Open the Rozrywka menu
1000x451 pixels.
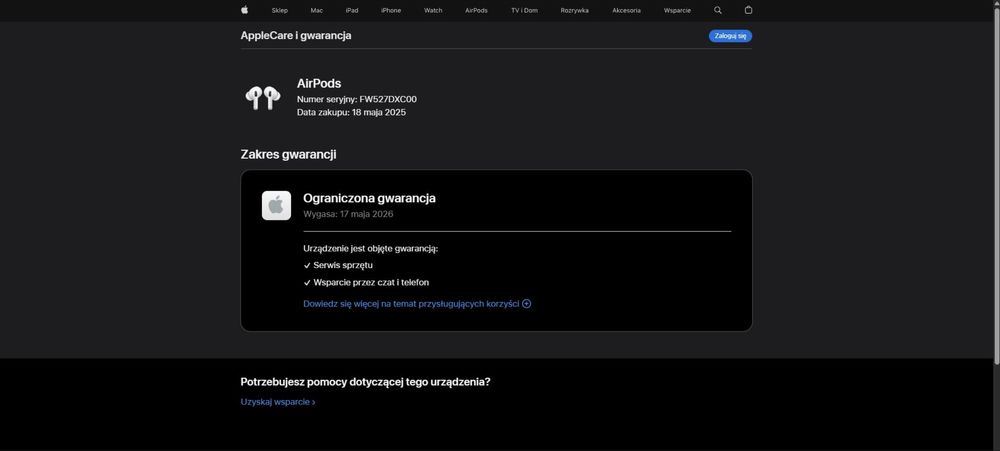pyautogui.click(x=575, y=10)
